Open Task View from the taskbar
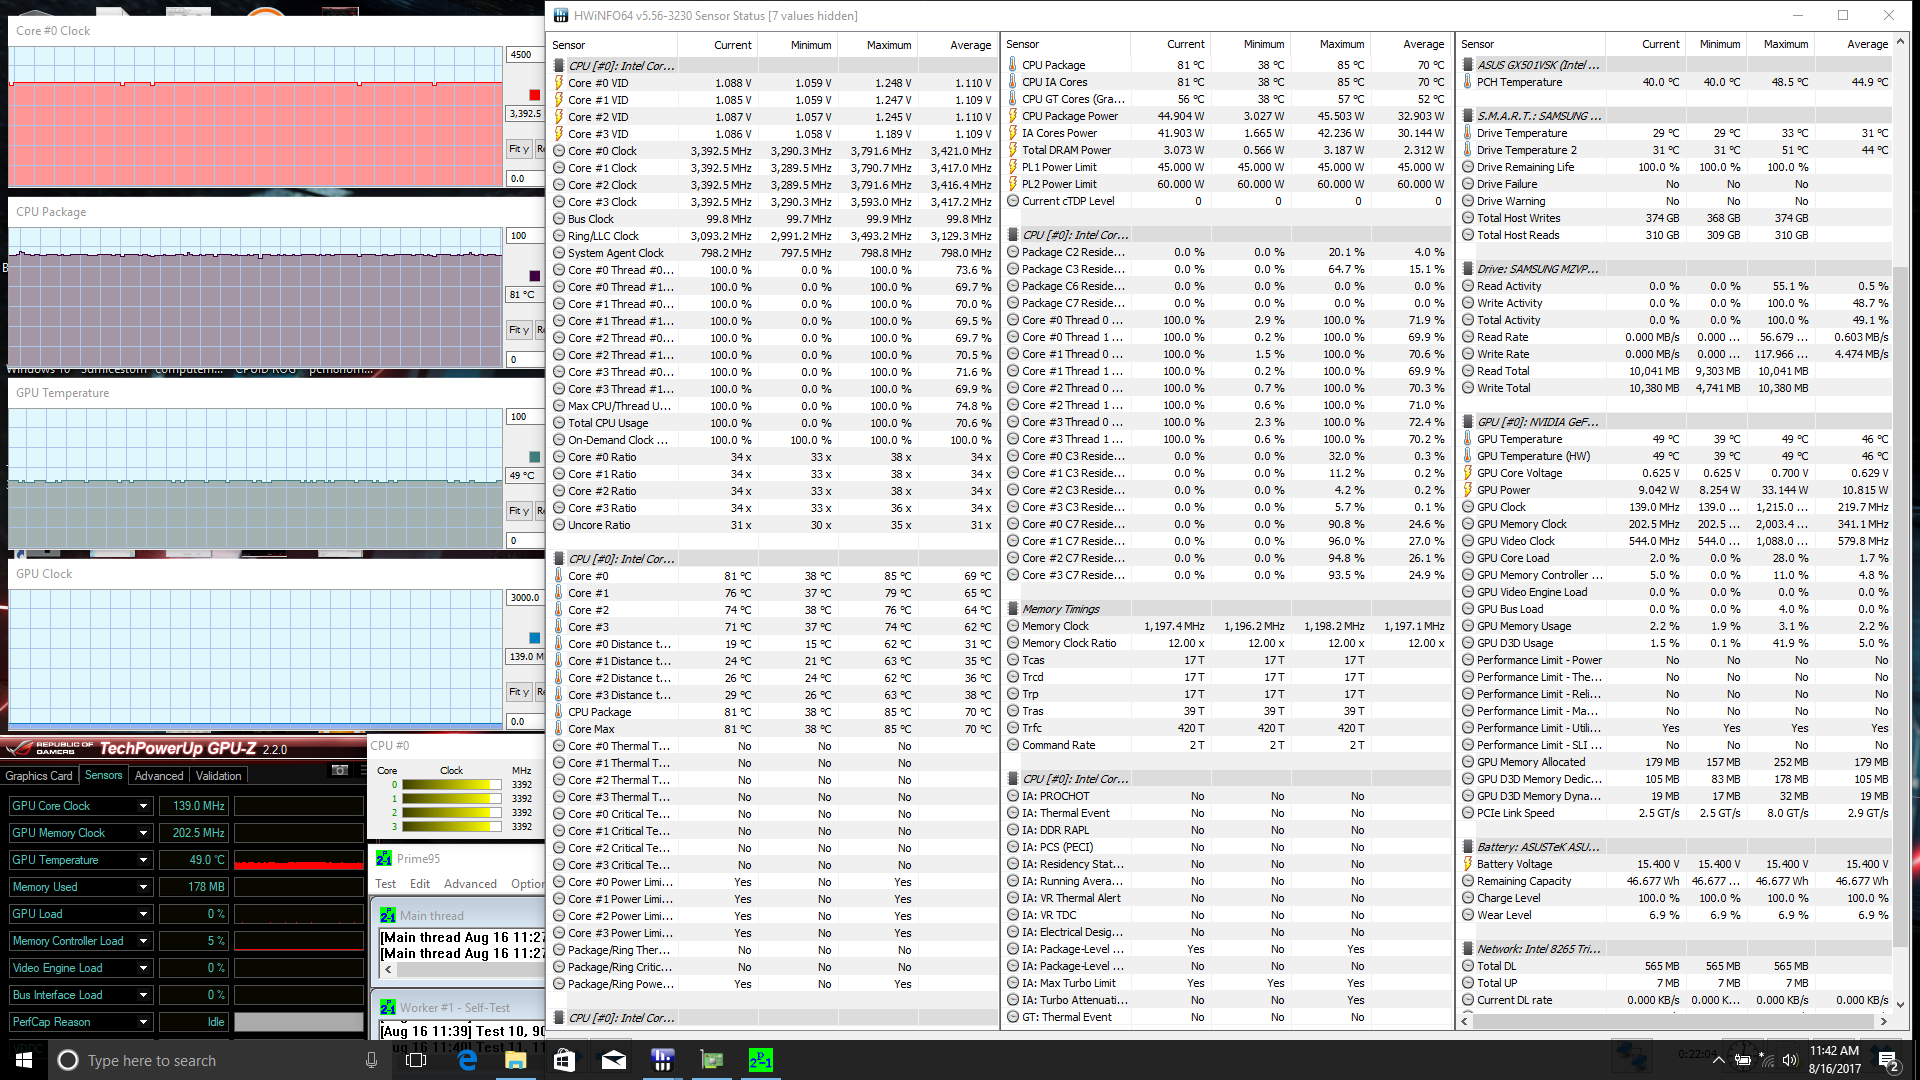Viewport: 1920px width, 1080px height. coord(417,1060)
